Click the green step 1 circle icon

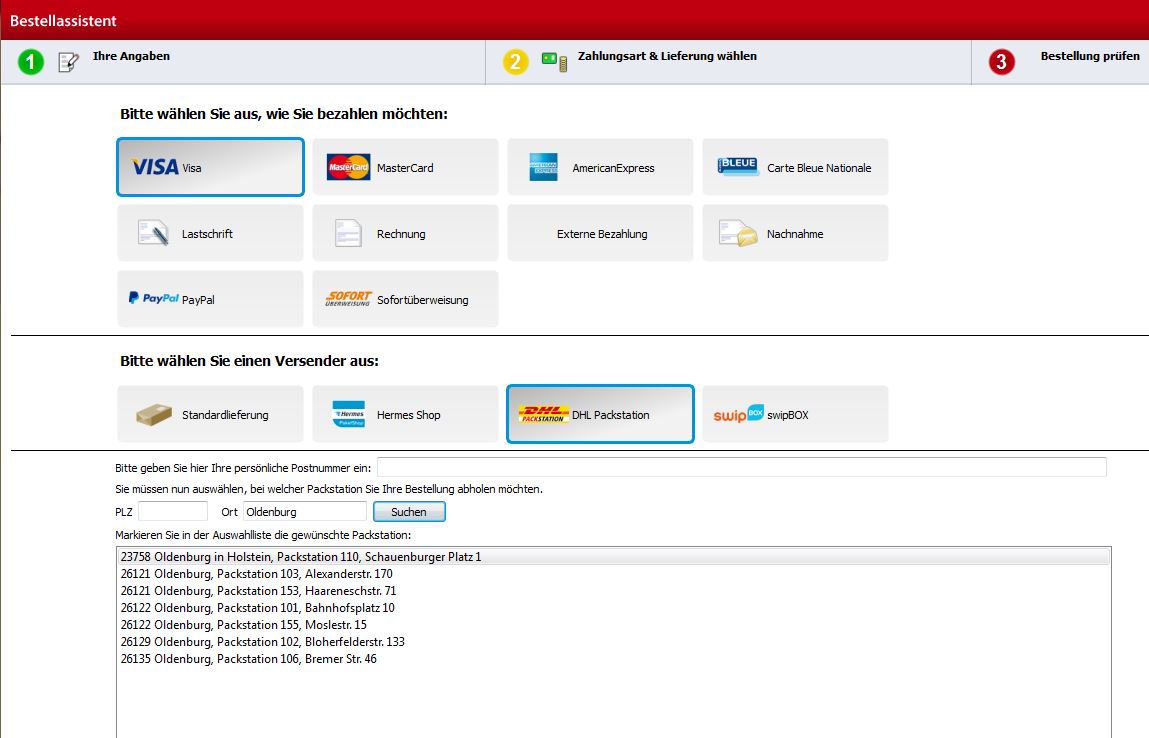click(31, 62)
